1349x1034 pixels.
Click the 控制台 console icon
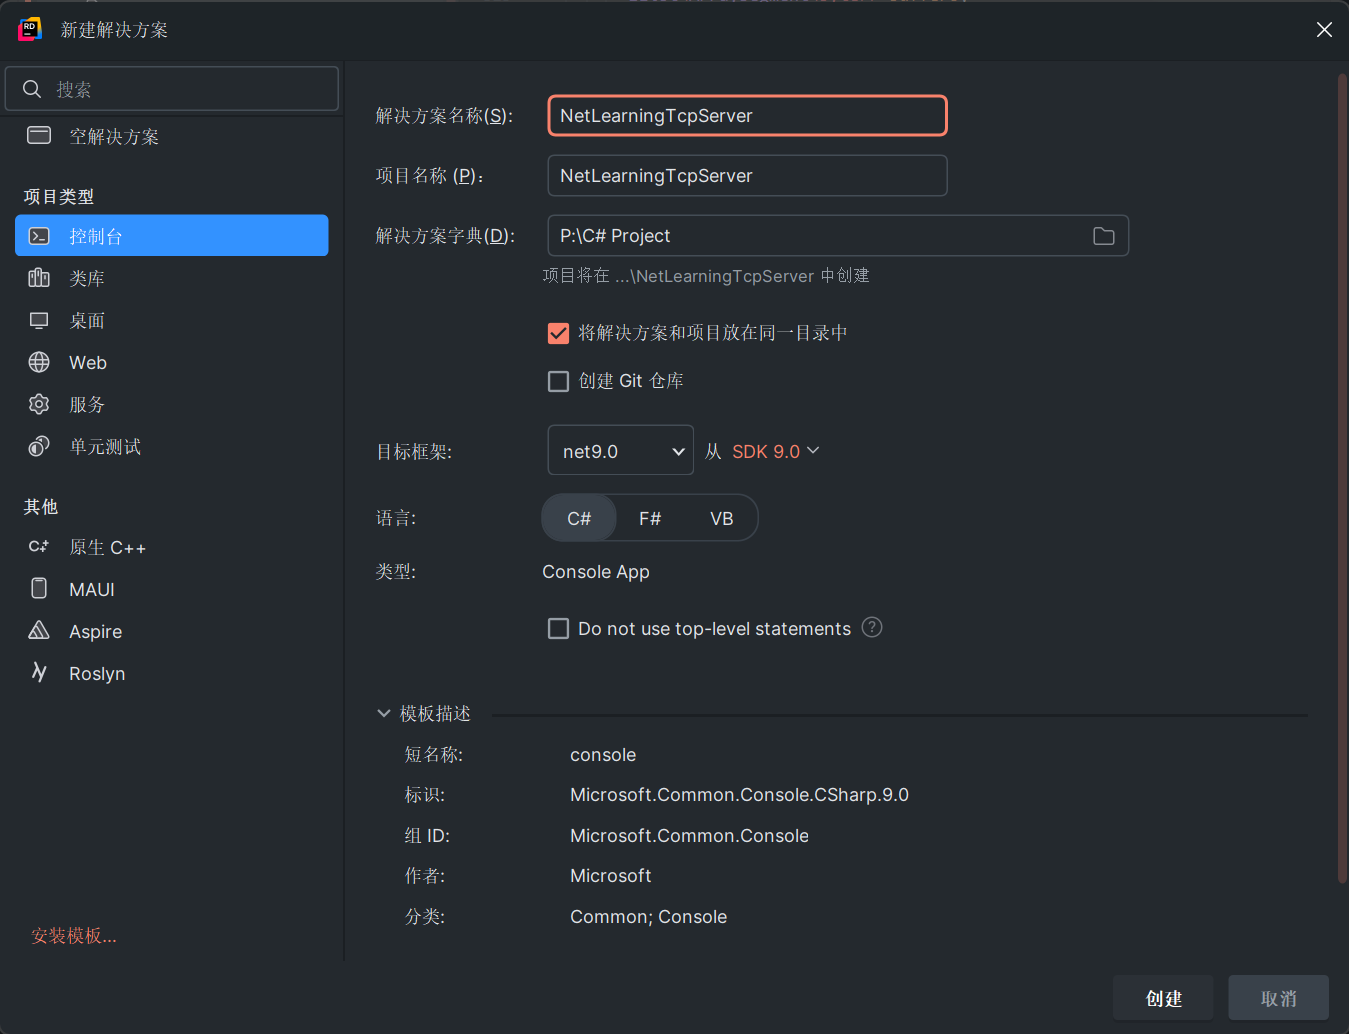point(39,236)
